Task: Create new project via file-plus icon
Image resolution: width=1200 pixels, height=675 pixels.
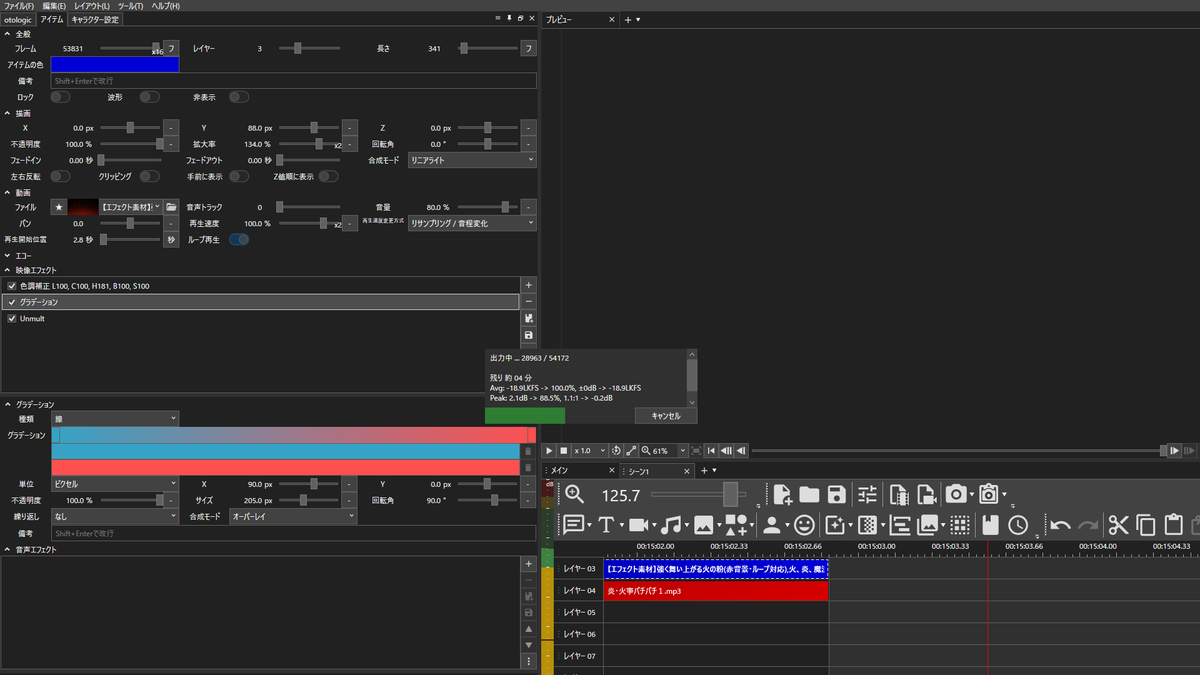Action: 782,494
